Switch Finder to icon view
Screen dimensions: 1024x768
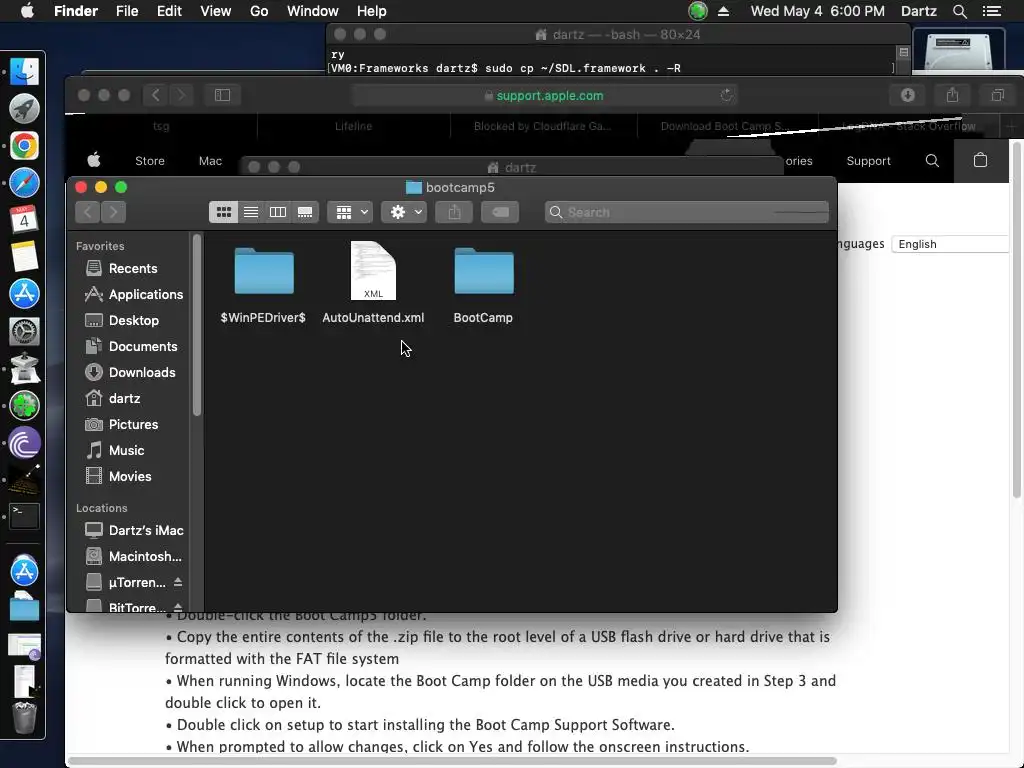coord(223,212)
